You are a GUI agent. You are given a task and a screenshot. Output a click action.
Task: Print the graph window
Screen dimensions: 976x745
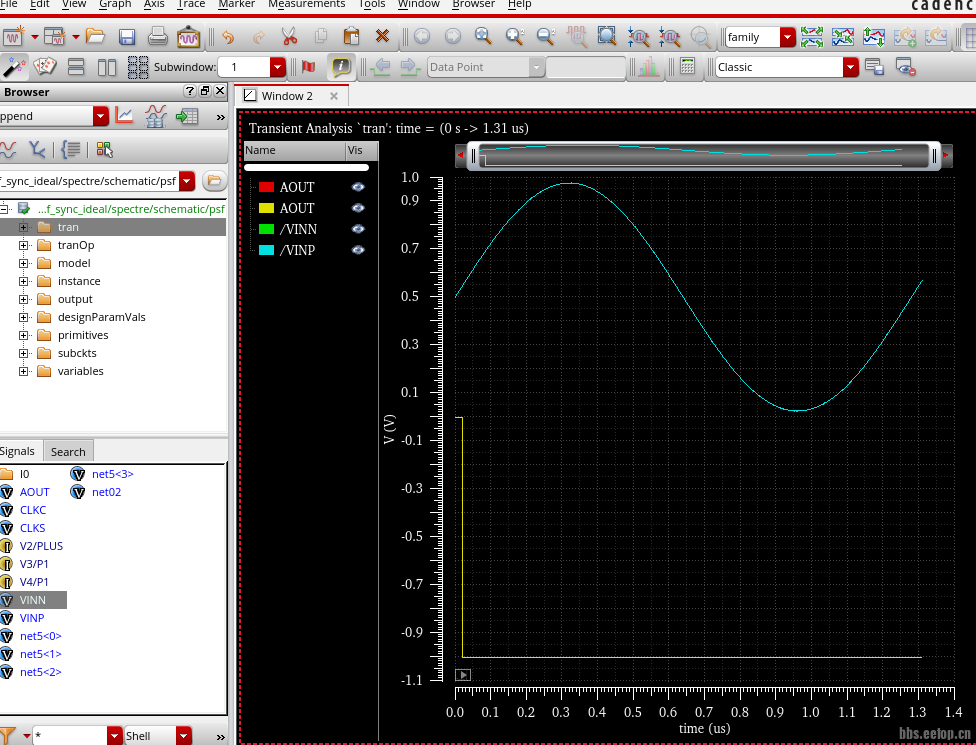tap(157, 36)
